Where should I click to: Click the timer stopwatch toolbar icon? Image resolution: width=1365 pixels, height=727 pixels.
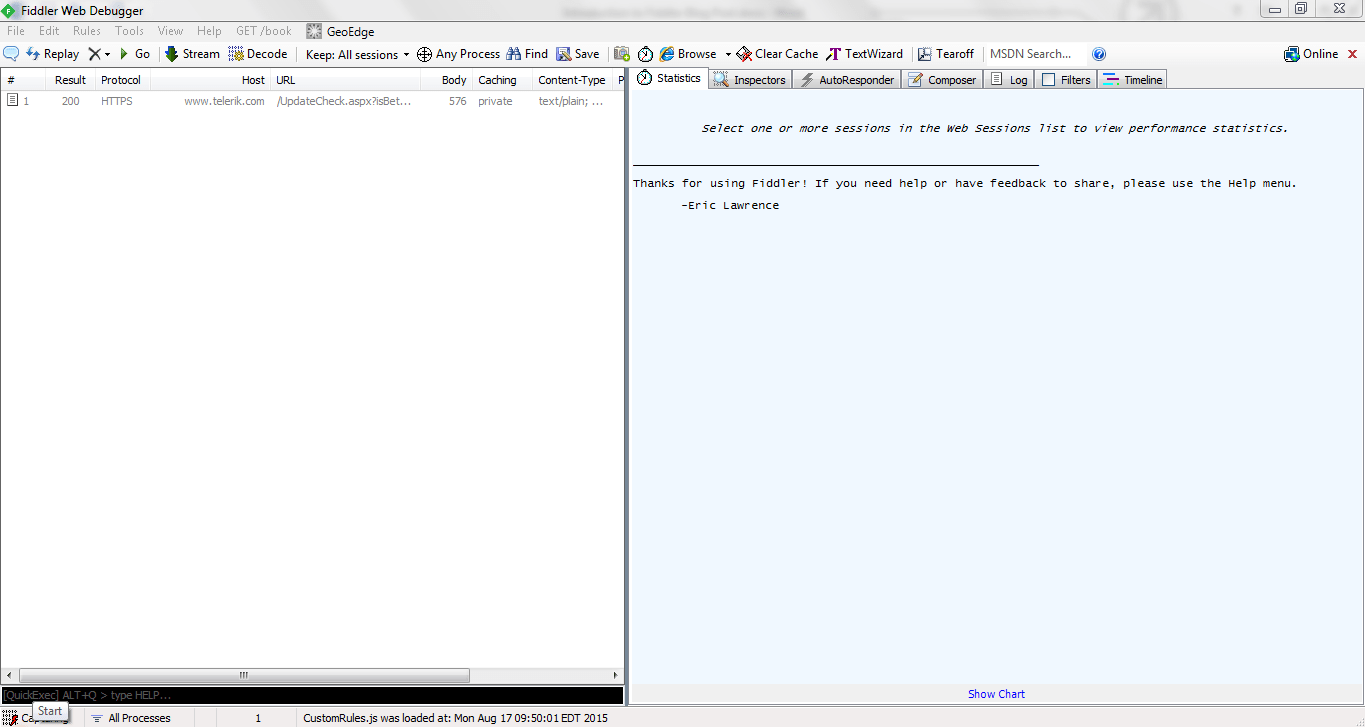646,54
